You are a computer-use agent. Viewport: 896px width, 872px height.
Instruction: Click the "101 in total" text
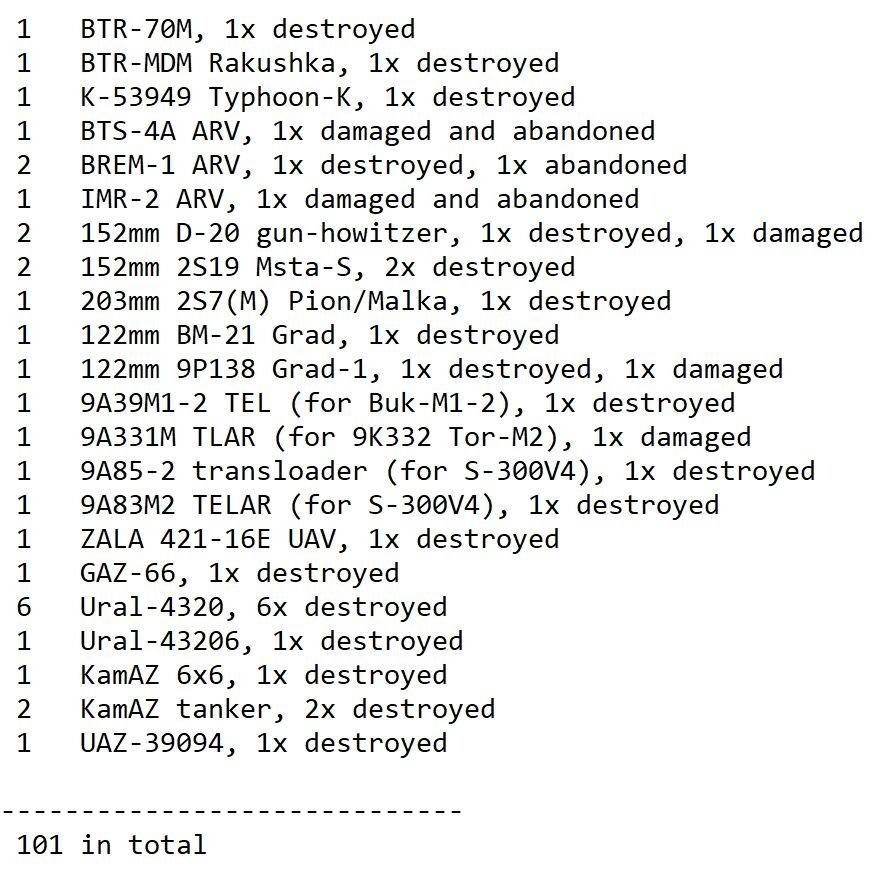(111, 845)
